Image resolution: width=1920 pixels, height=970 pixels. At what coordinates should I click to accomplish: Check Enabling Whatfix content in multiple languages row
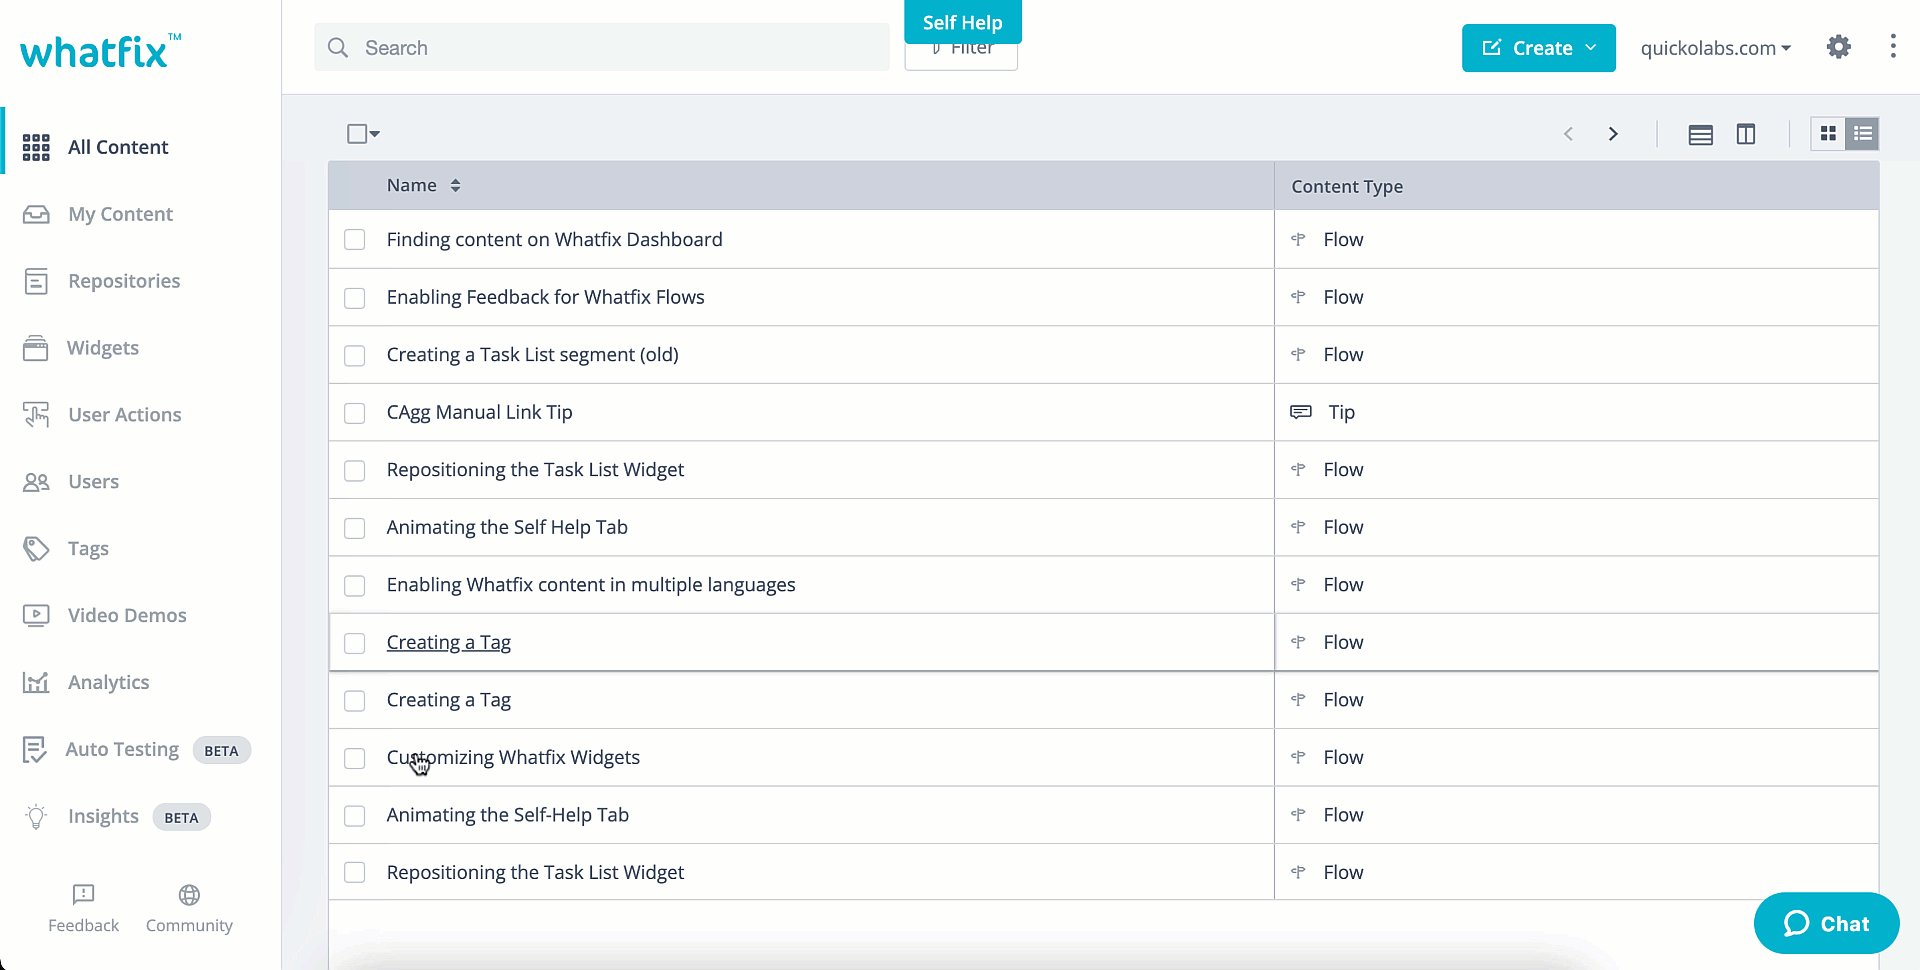pyautogui.click(x=355, y=585)
